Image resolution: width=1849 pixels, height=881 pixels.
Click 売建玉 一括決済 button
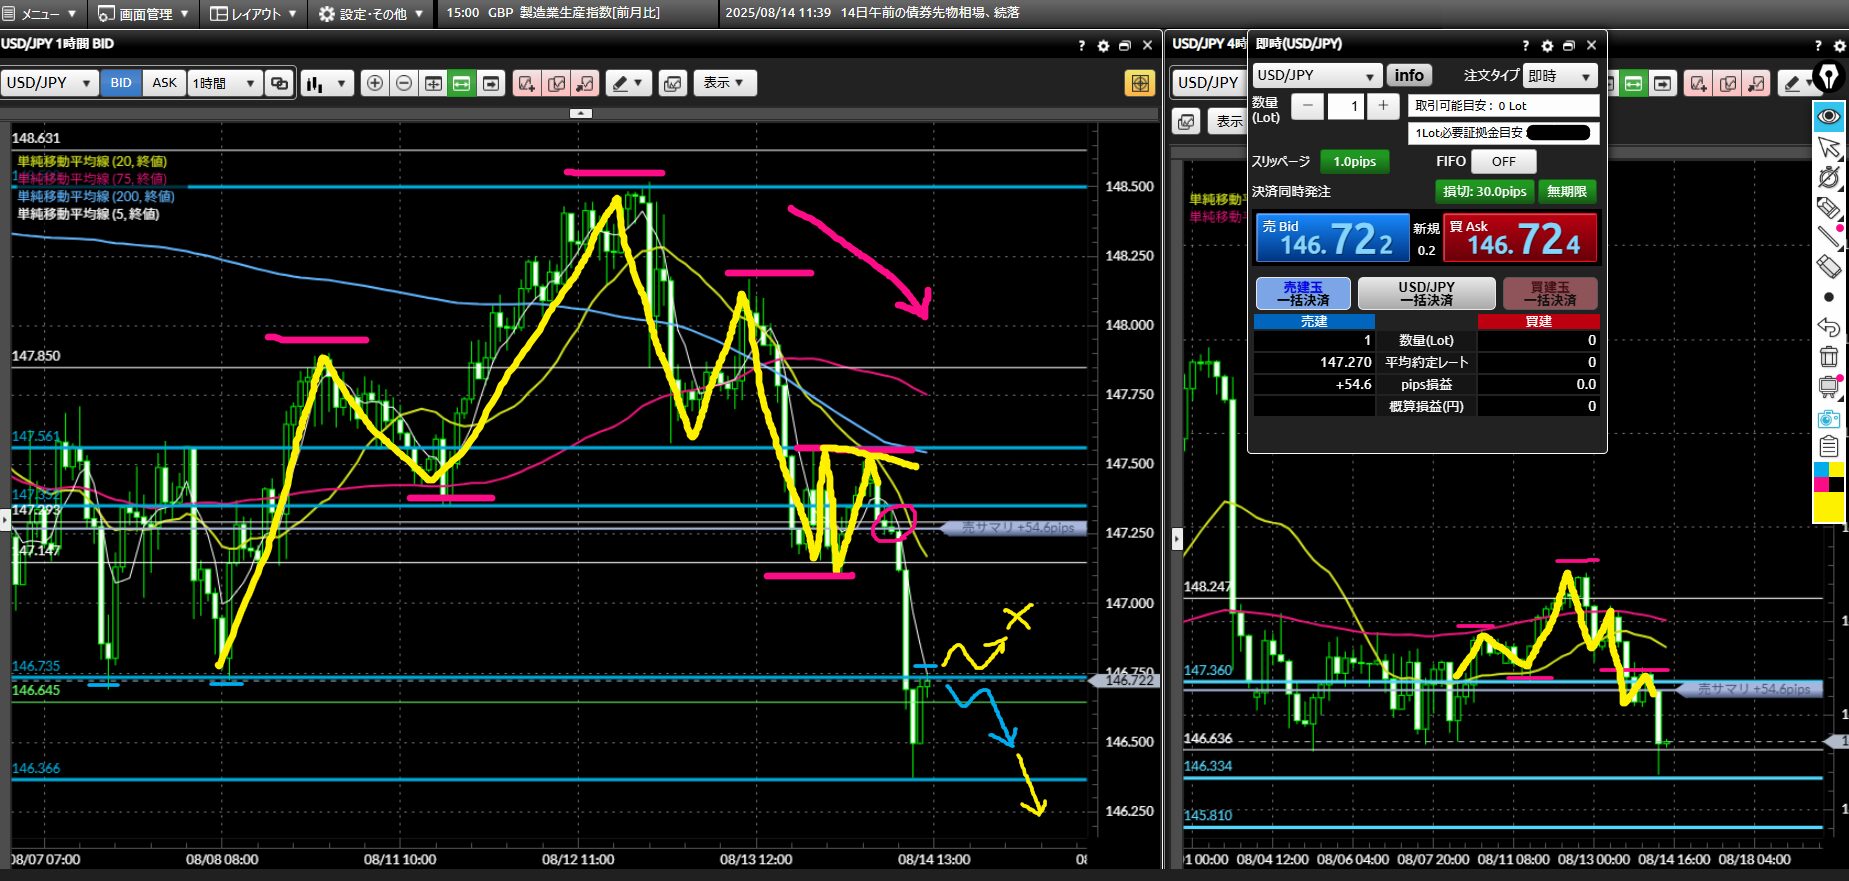click(1303, 294)
